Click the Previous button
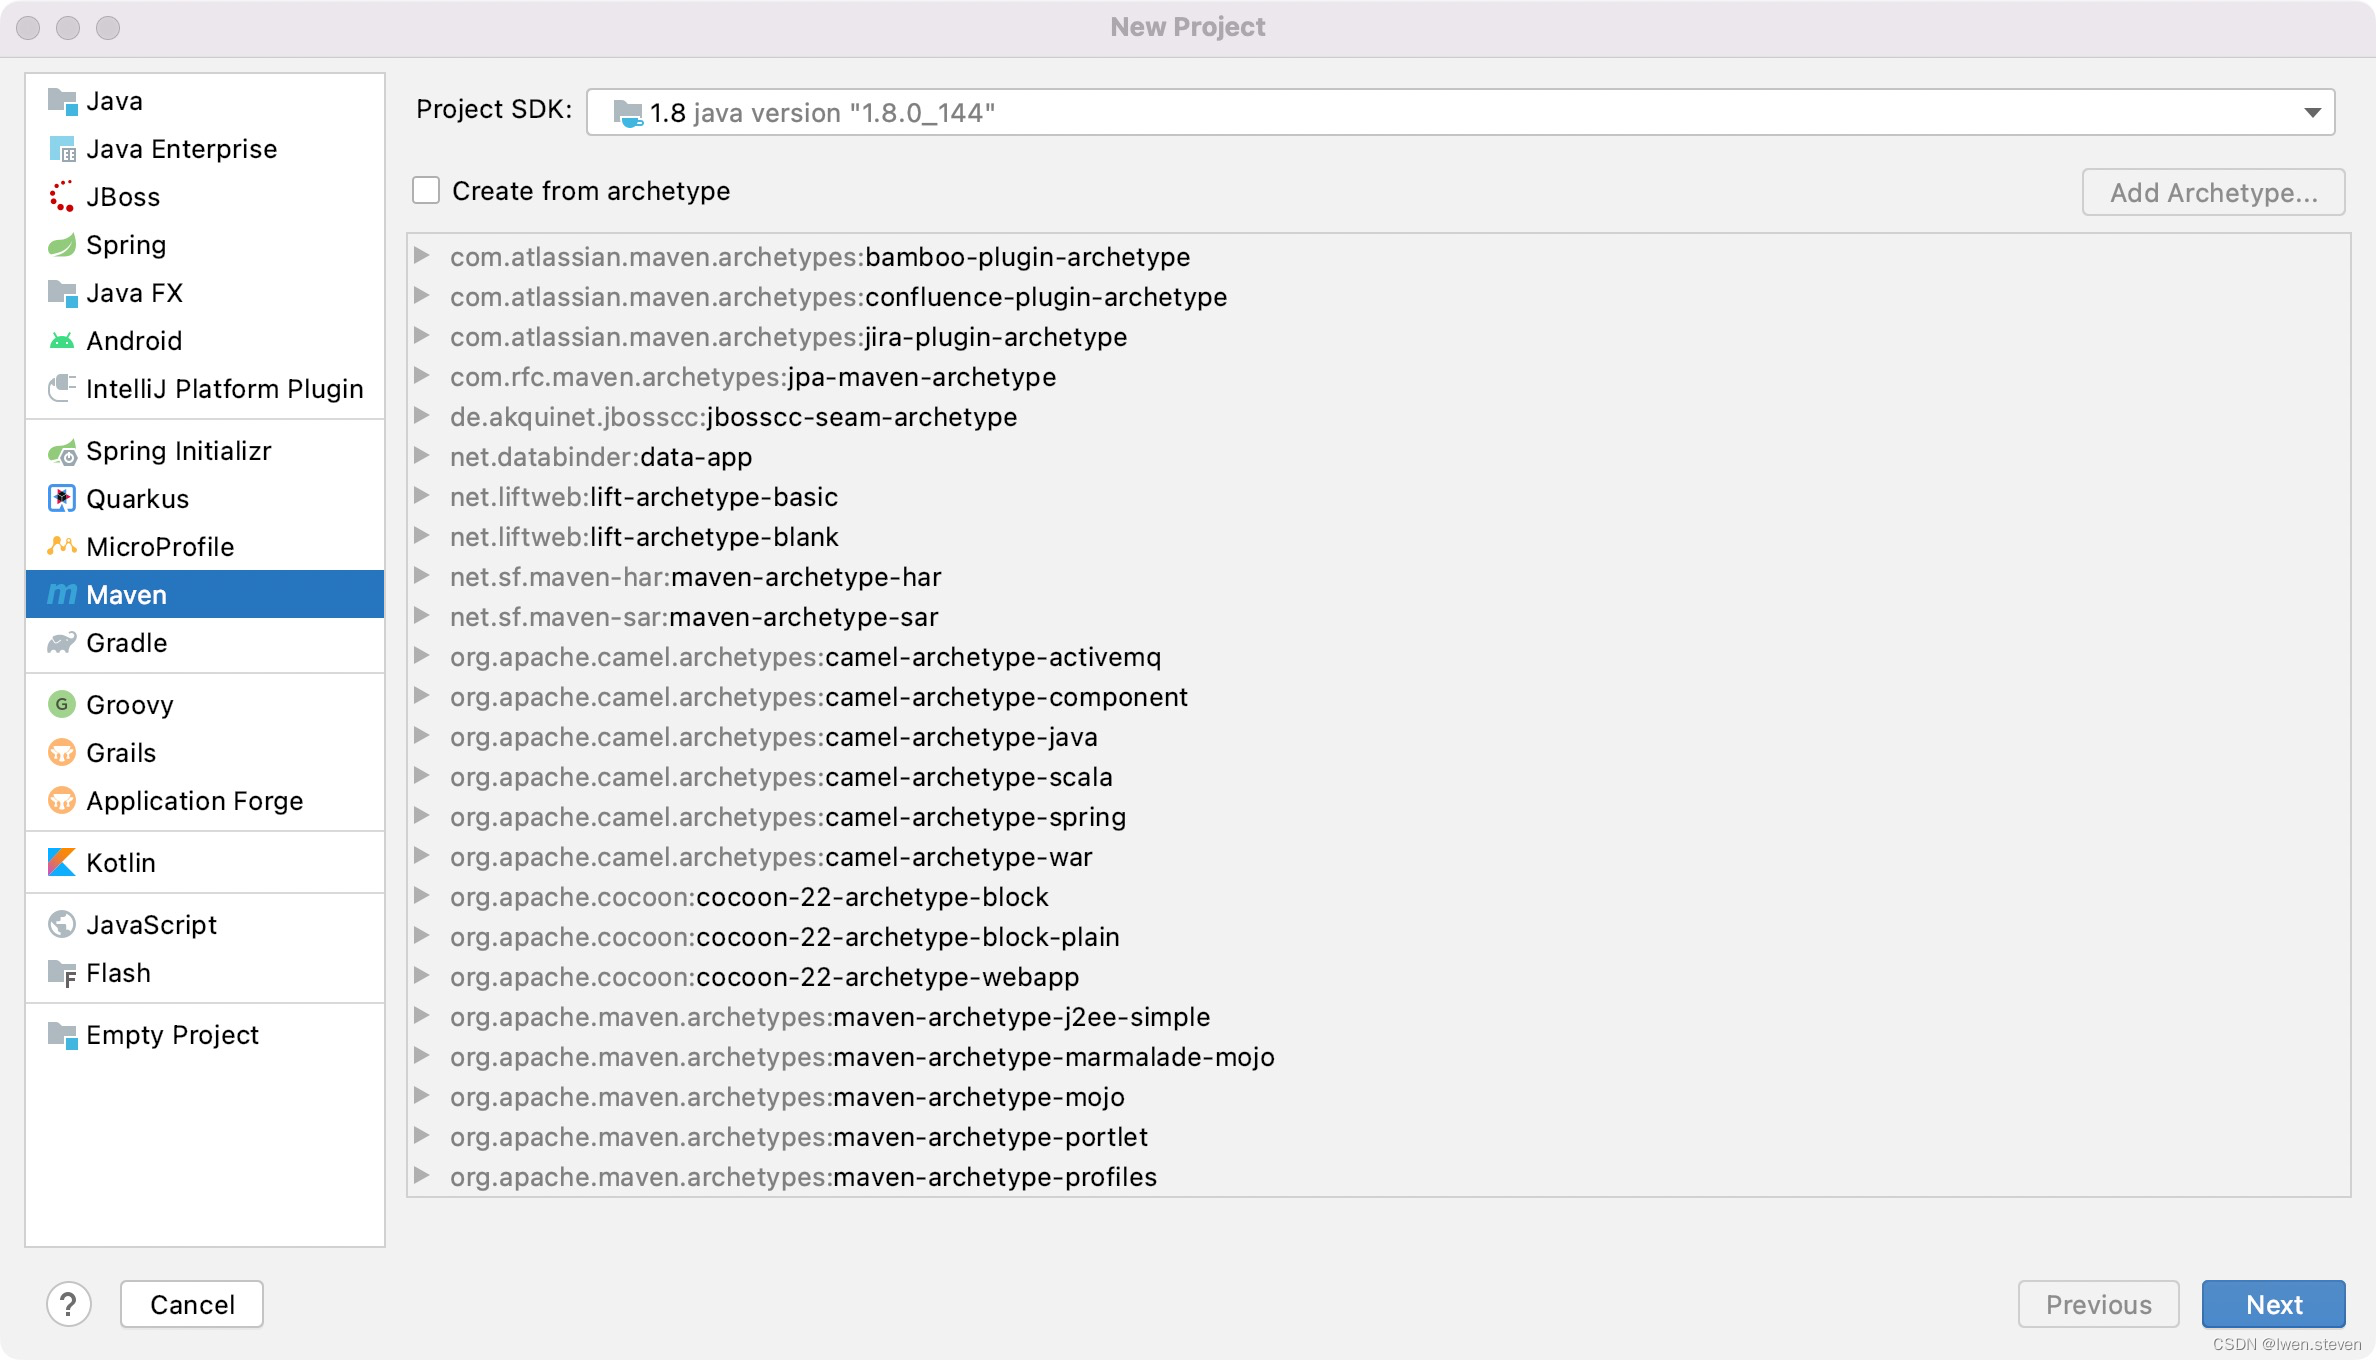Viewport: 2376px width, 1360px height. point(2098,1305)
